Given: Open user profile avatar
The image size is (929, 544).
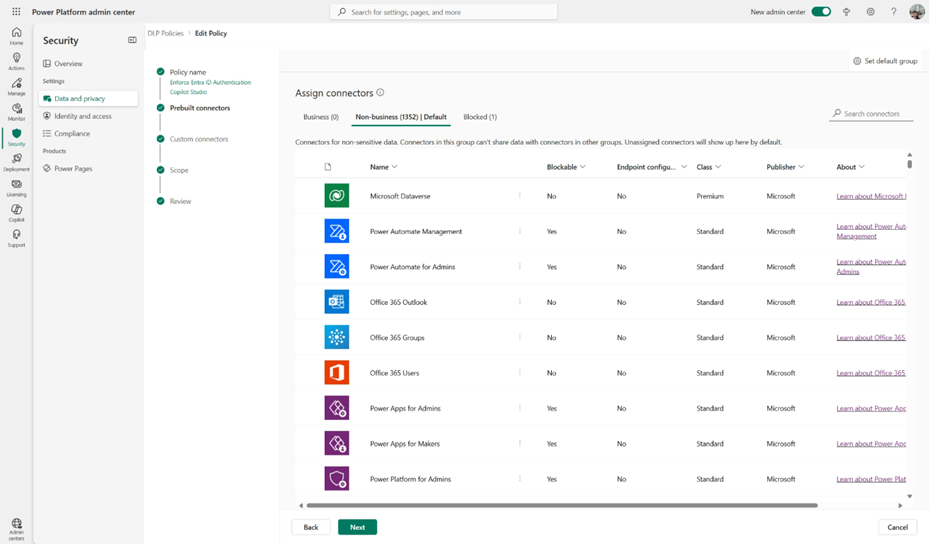Looking at the screenshot, I should tap(917, 12).
